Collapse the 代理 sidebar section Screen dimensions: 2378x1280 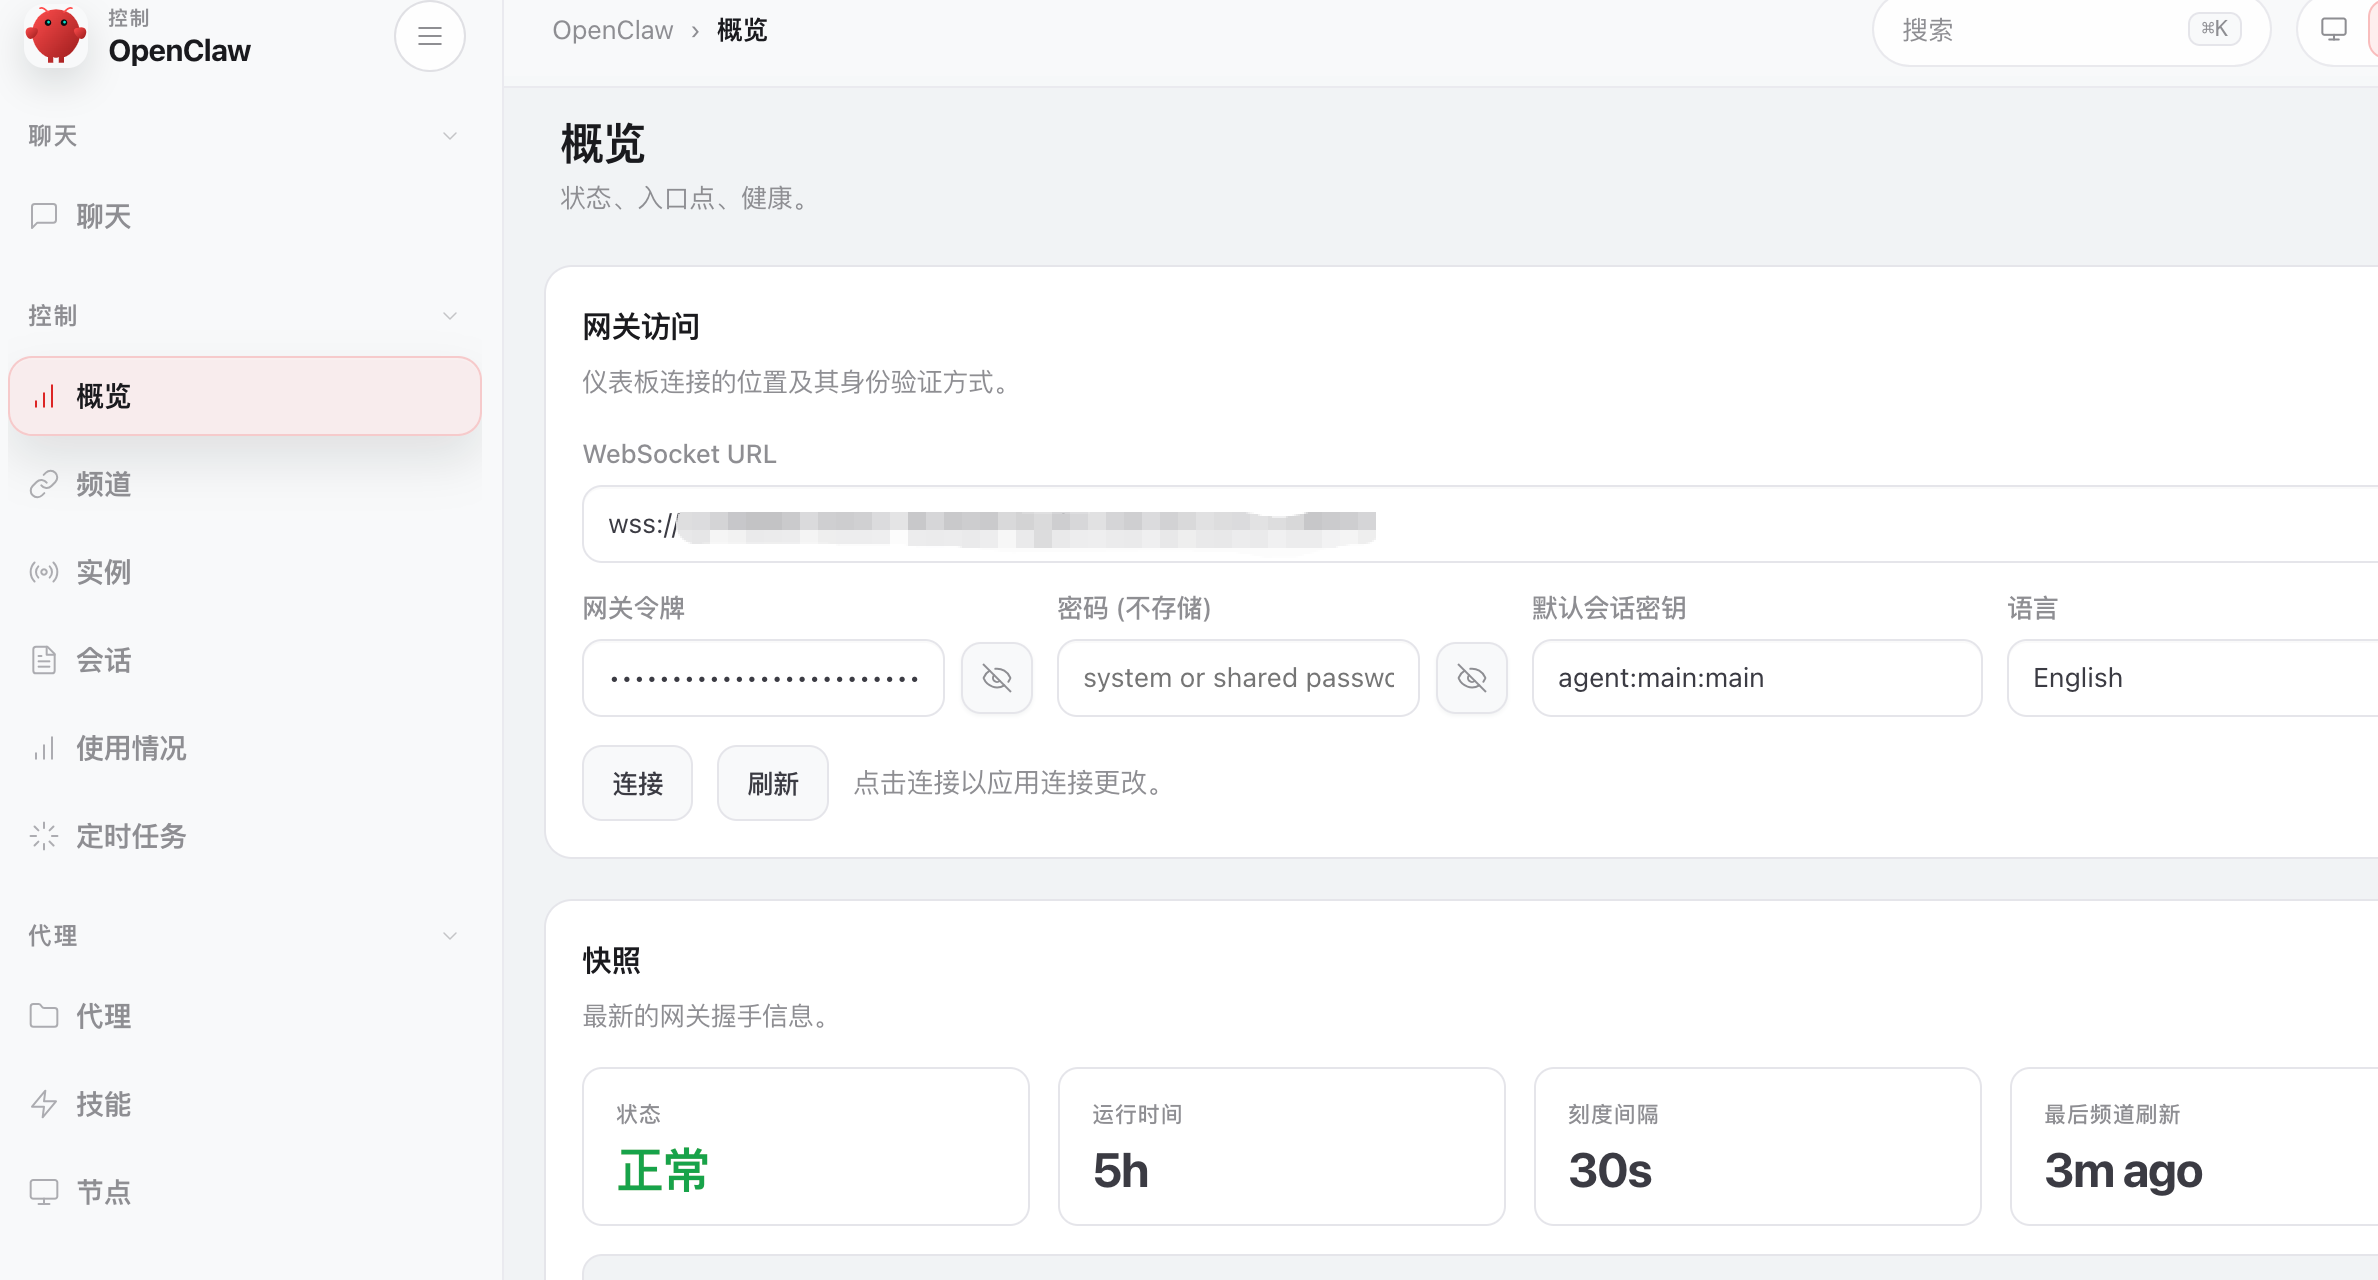450,936
